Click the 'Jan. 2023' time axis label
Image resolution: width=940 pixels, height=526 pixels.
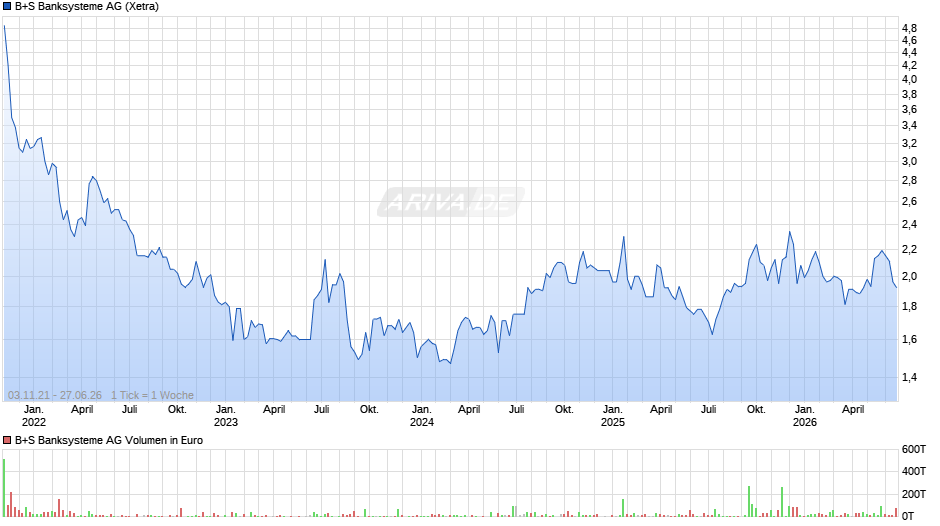click(x=225, y=416)
